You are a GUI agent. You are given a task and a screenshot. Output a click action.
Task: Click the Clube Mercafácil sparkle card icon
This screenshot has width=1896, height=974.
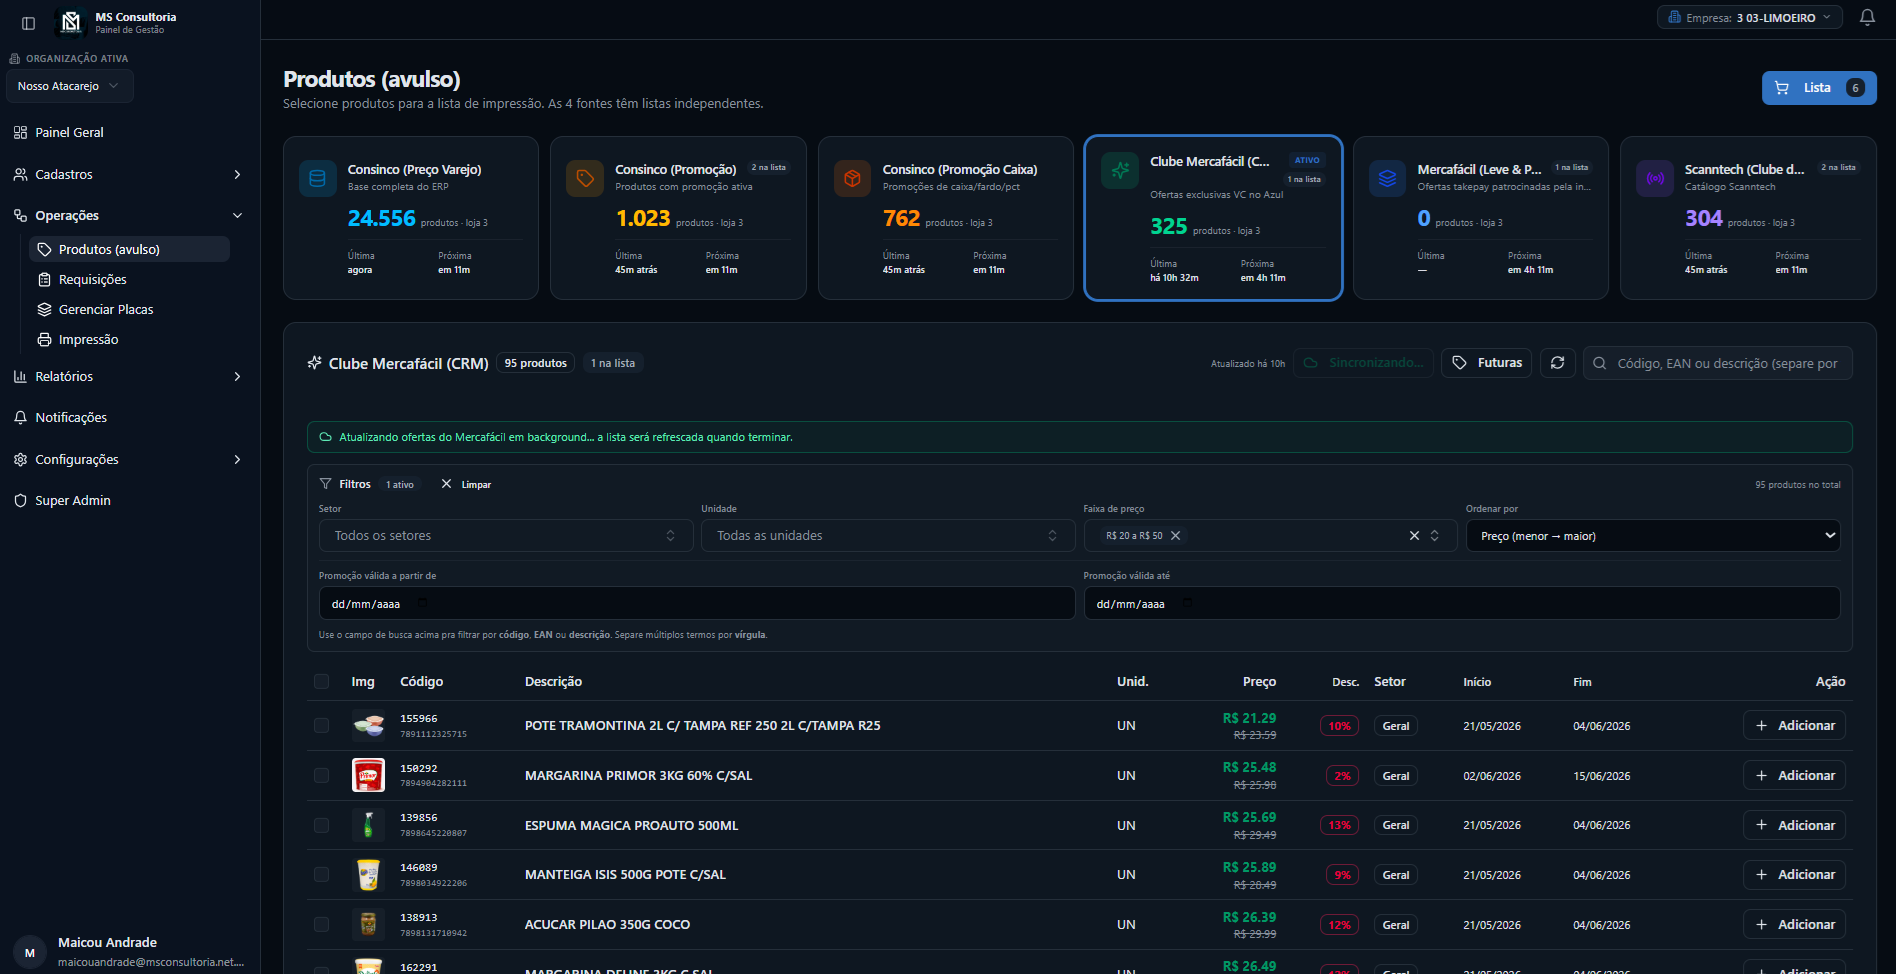(x=1120, y=171)
